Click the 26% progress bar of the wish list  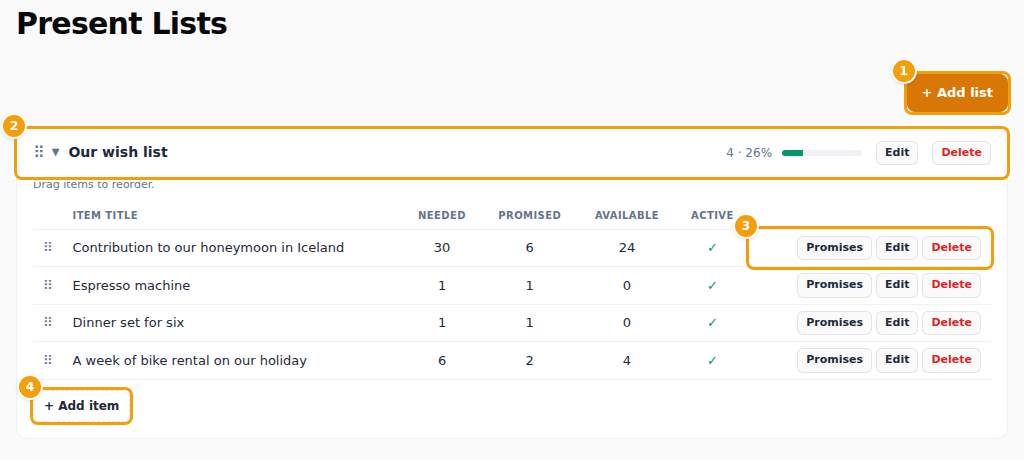click(x=822, y=153)
